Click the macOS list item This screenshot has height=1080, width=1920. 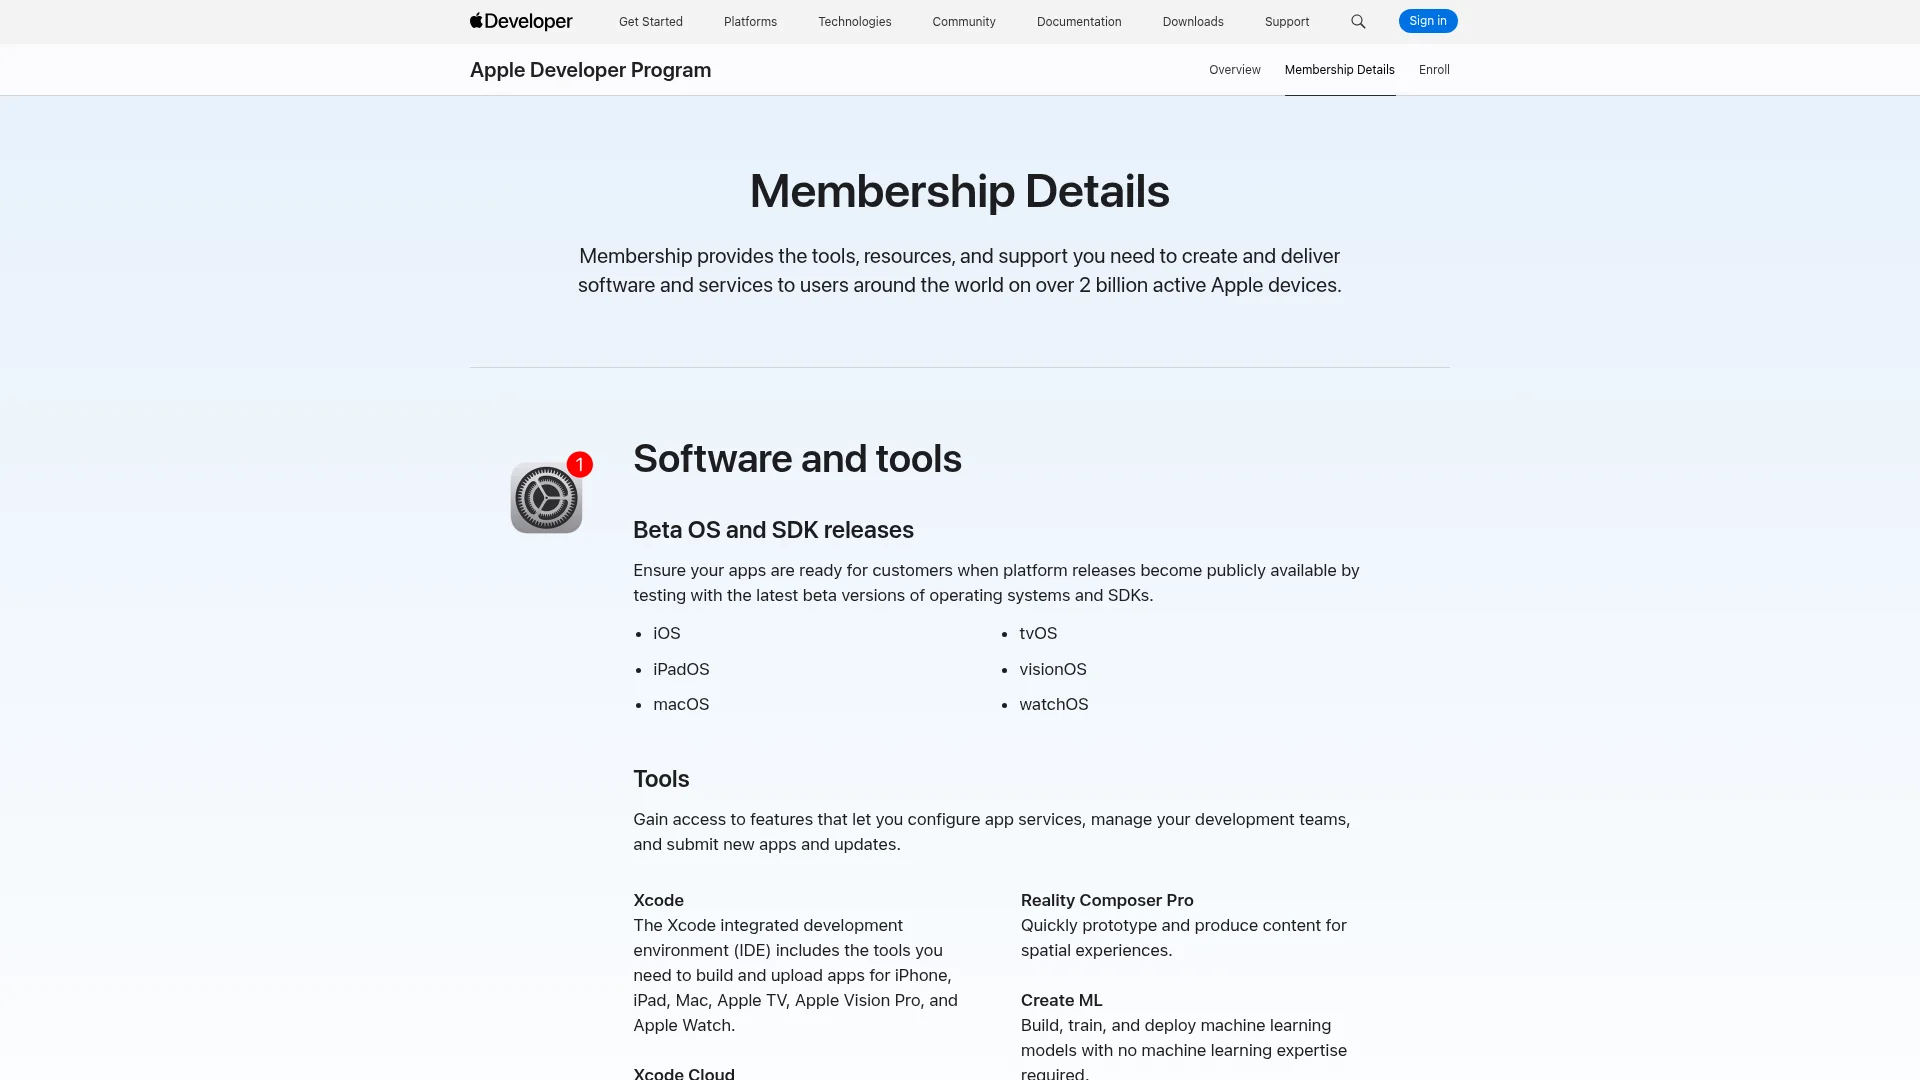681,704
